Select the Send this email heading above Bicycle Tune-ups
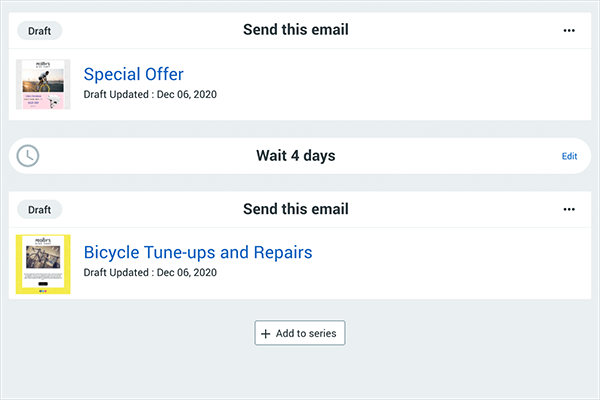Screen dimensions: 600x400 (295, 210)
